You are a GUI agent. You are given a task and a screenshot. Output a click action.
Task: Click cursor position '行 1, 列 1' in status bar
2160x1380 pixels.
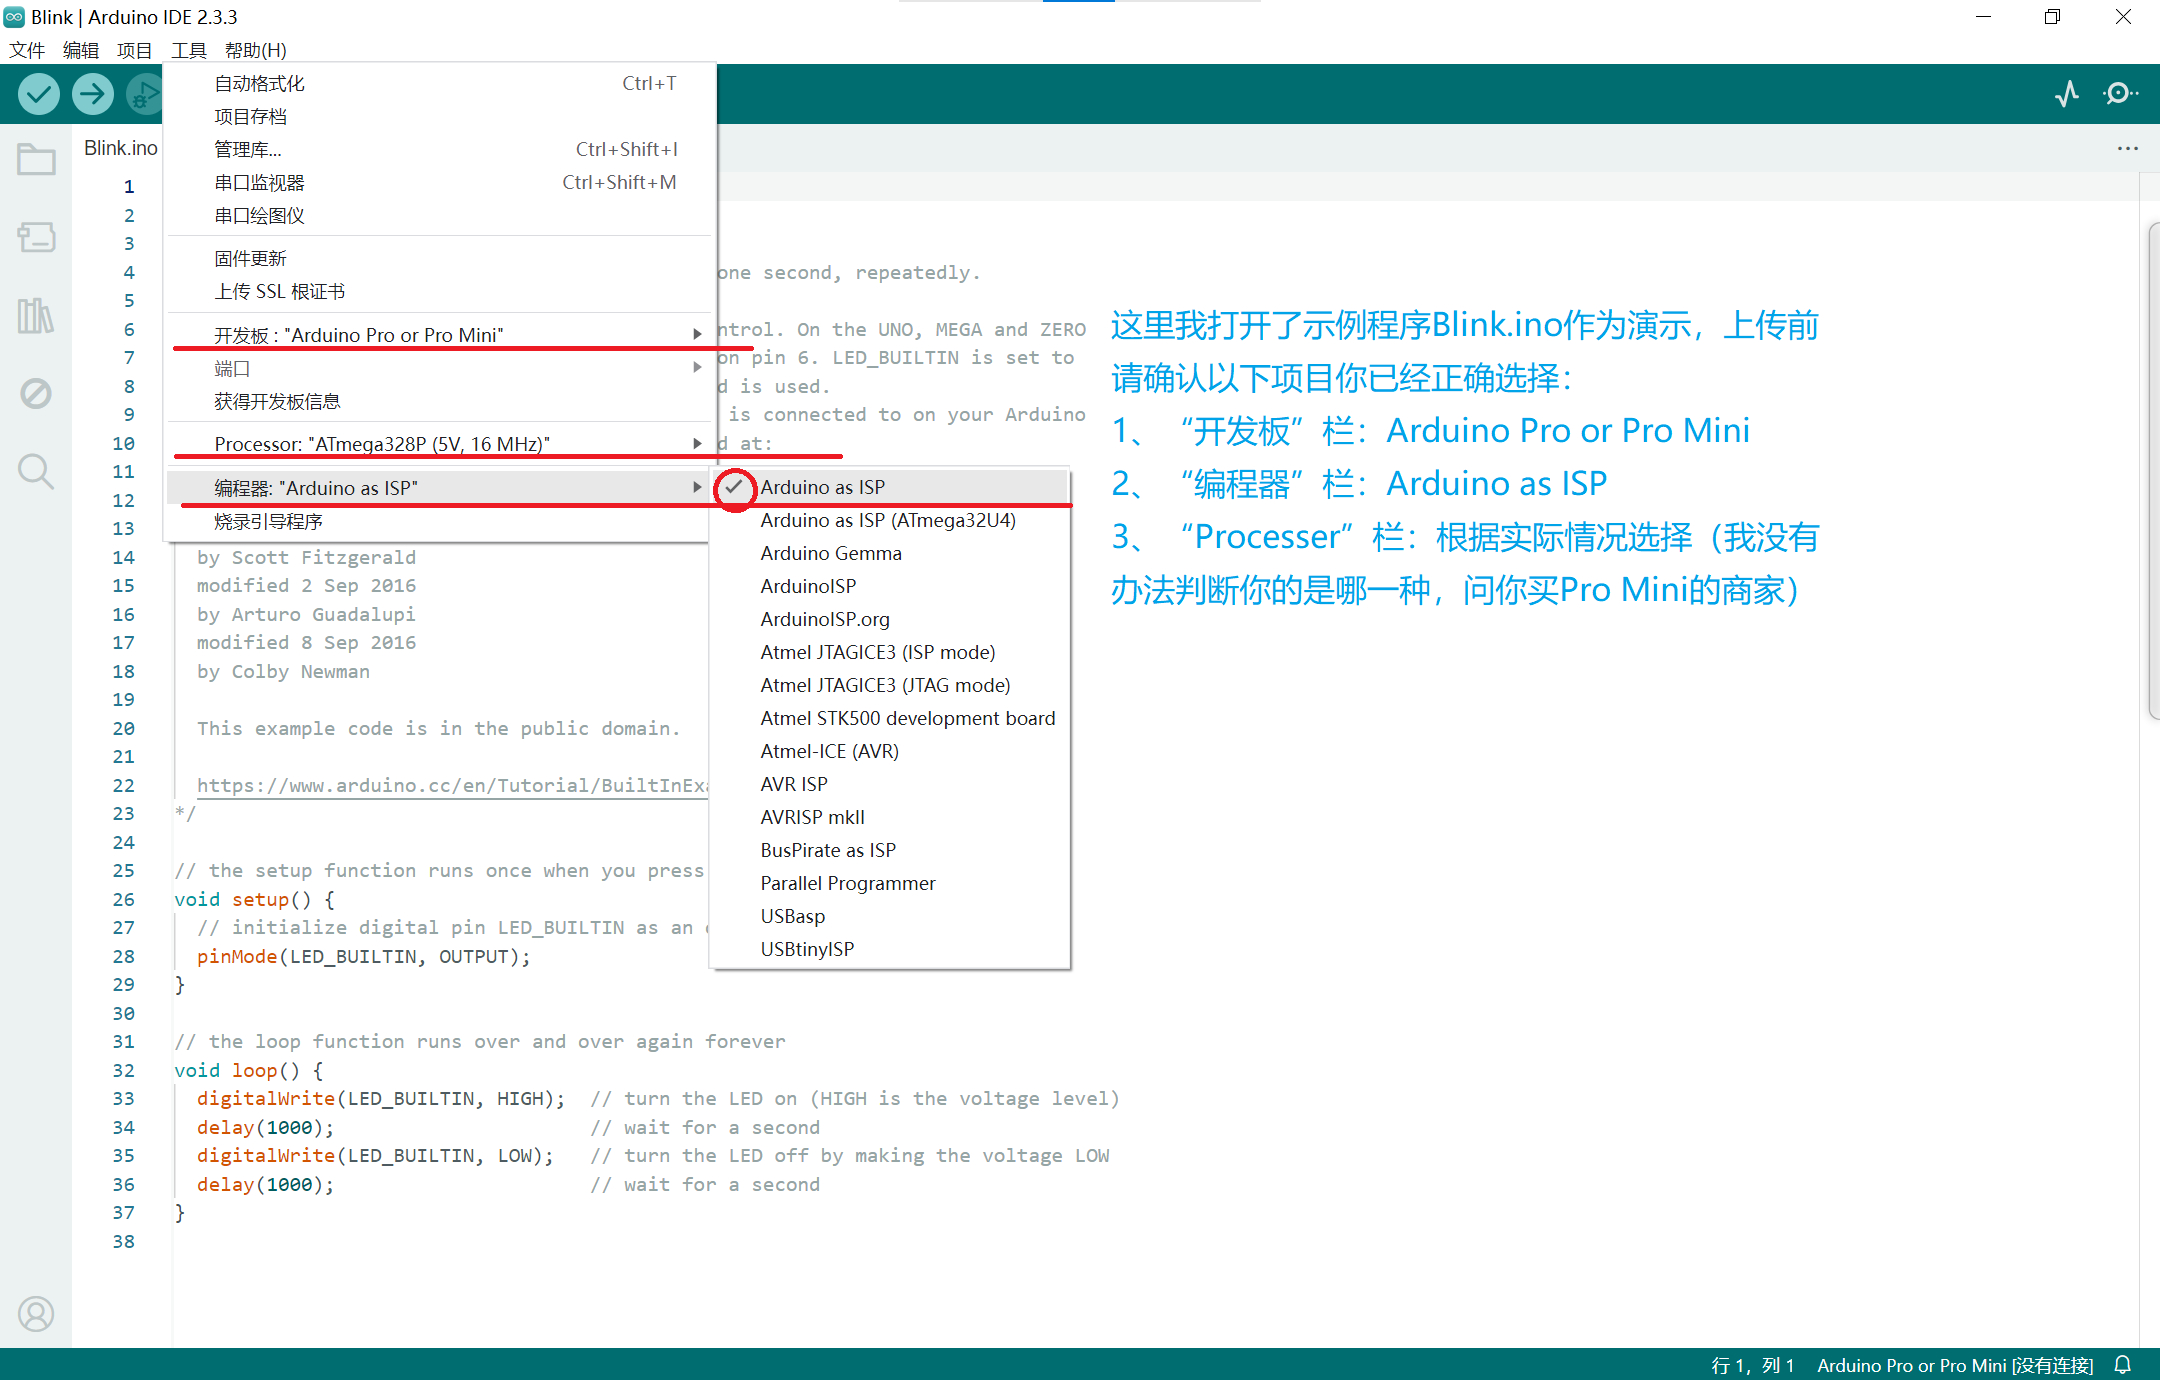click(1753, 1365)
